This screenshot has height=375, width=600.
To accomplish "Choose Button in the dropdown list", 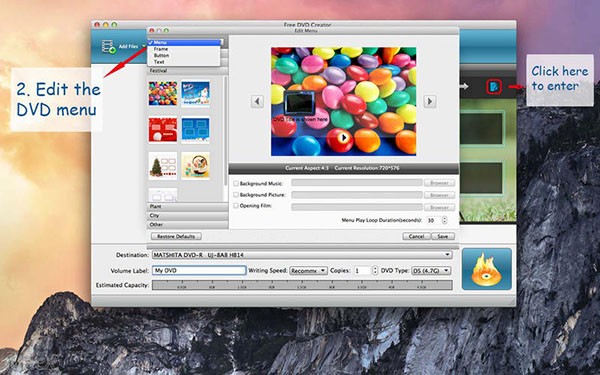I will coord(184,55).
